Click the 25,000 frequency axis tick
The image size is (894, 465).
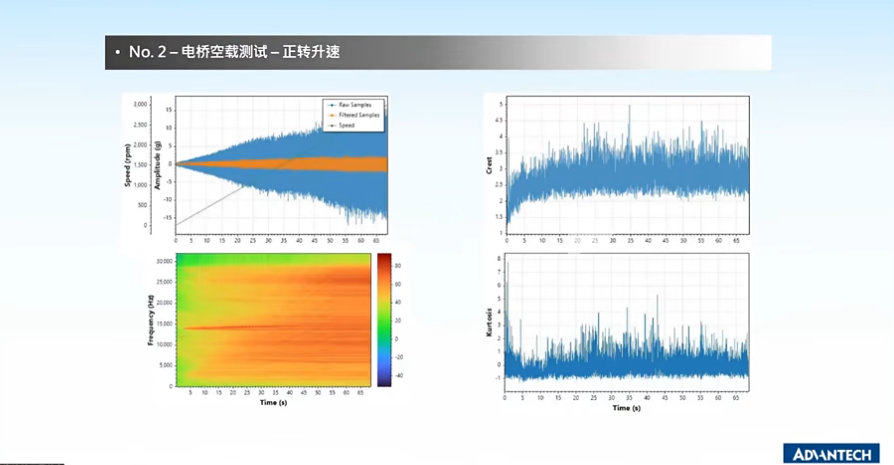(x=164, y=282)
